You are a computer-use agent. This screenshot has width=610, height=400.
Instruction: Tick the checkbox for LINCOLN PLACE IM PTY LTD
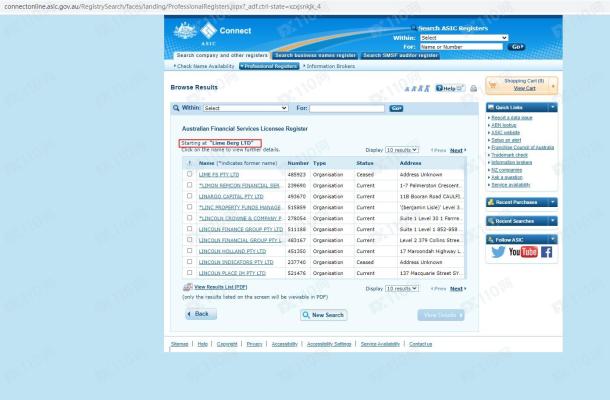pos(189,273)
